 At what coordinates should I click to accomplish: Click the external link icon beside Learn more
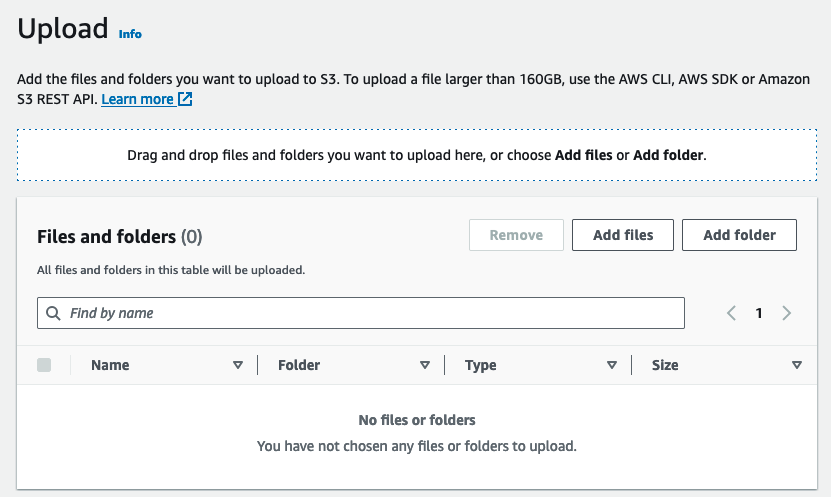click(185, 99)
